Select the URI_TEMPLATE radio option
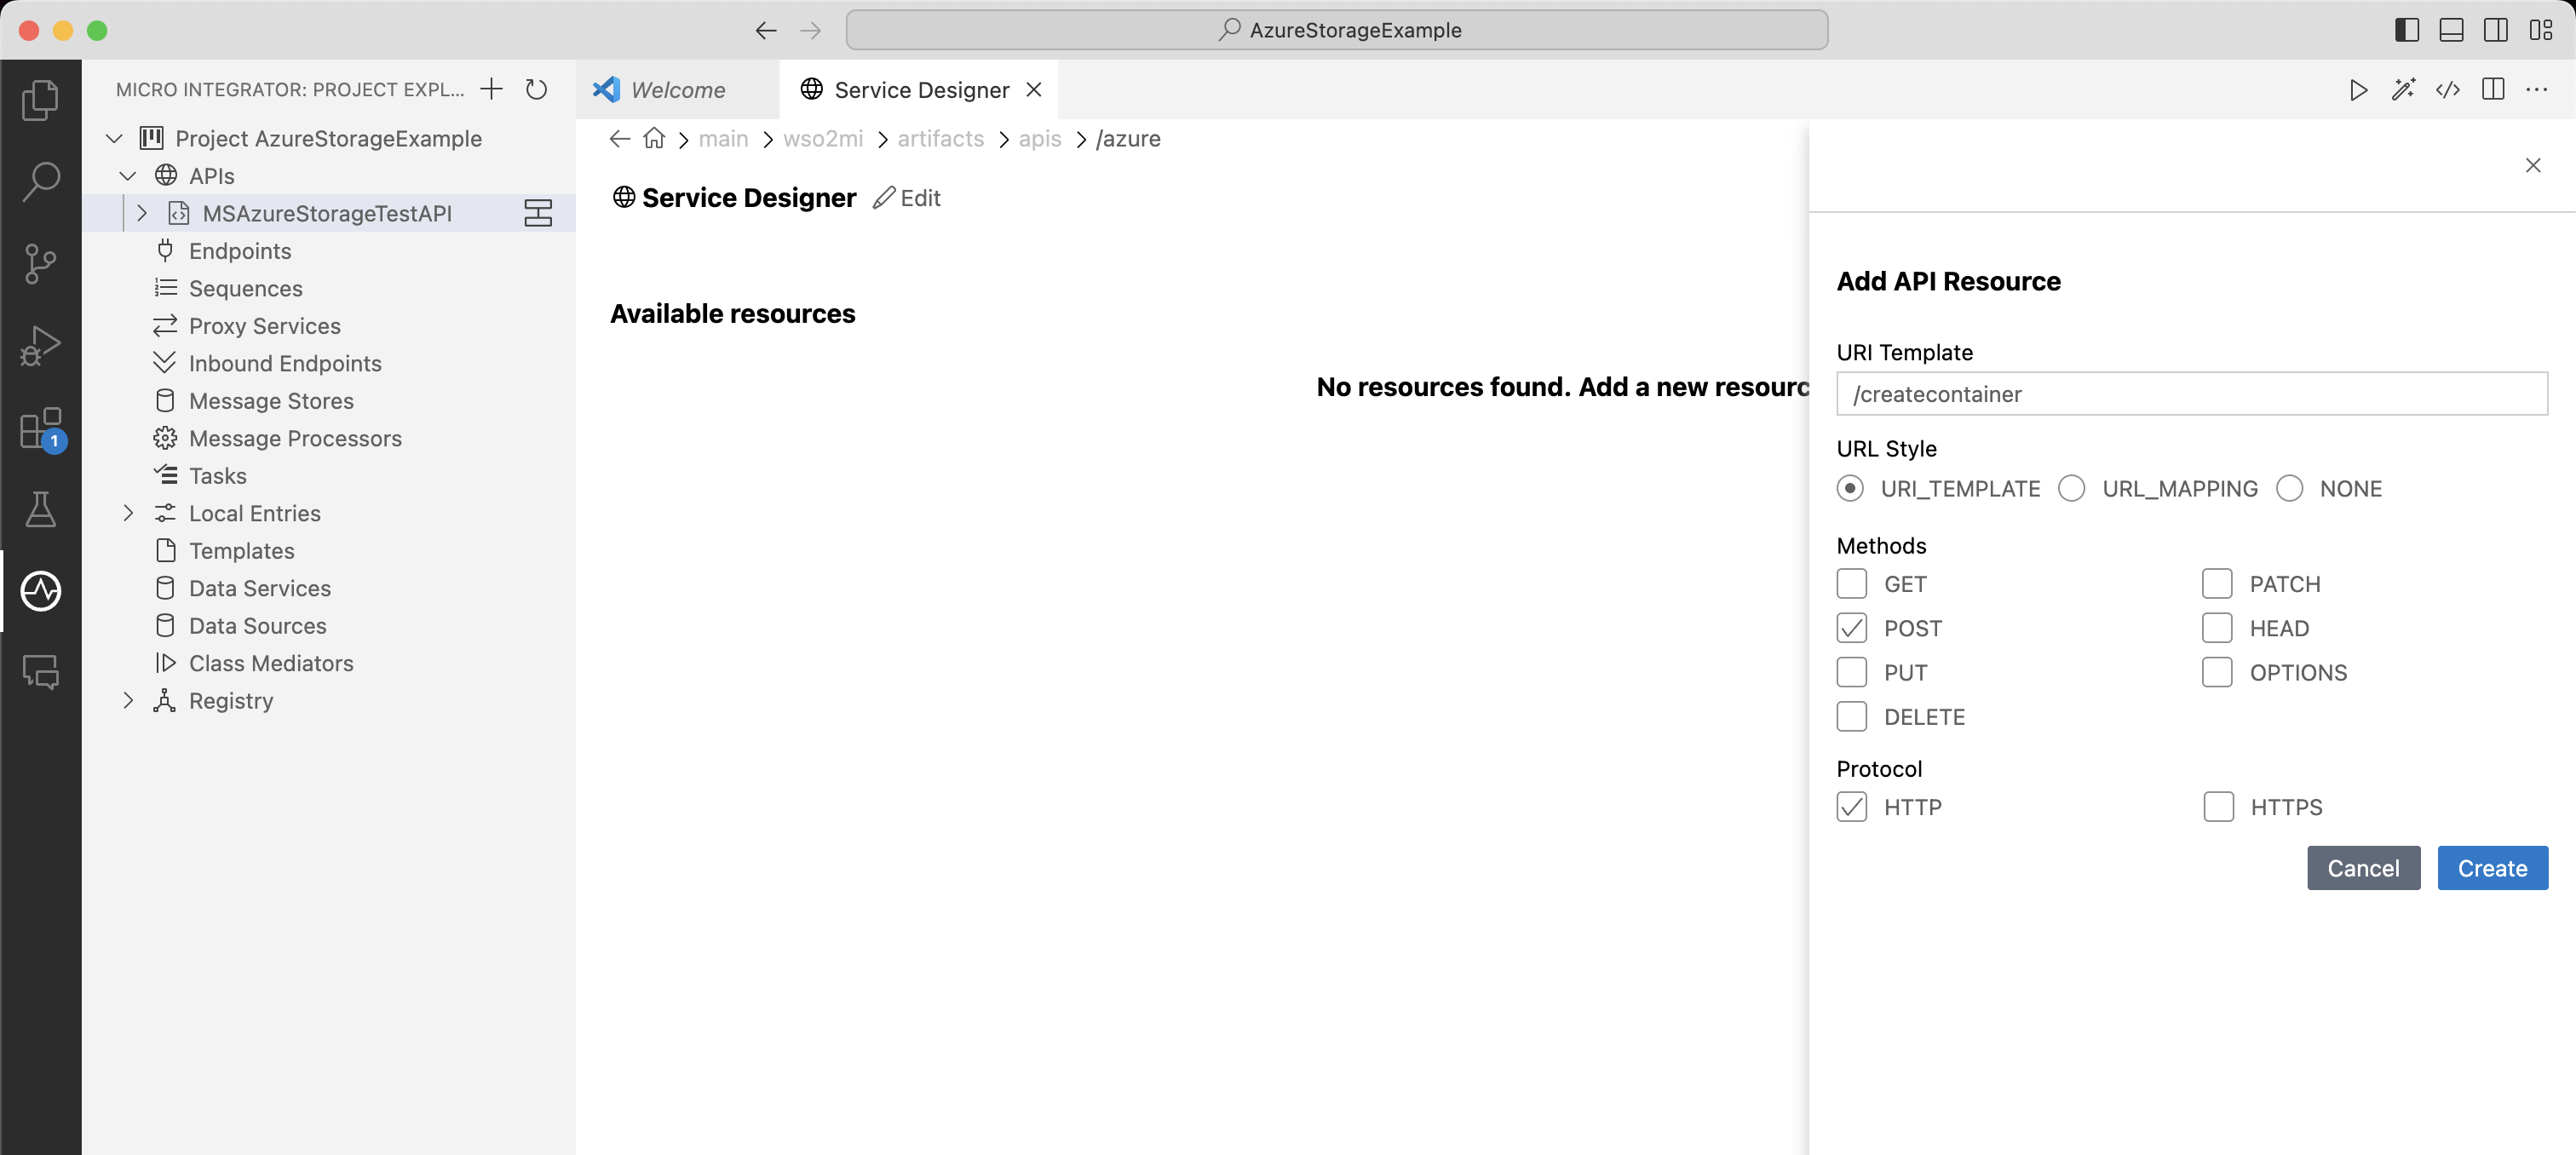 click(x=1850, y=488)
